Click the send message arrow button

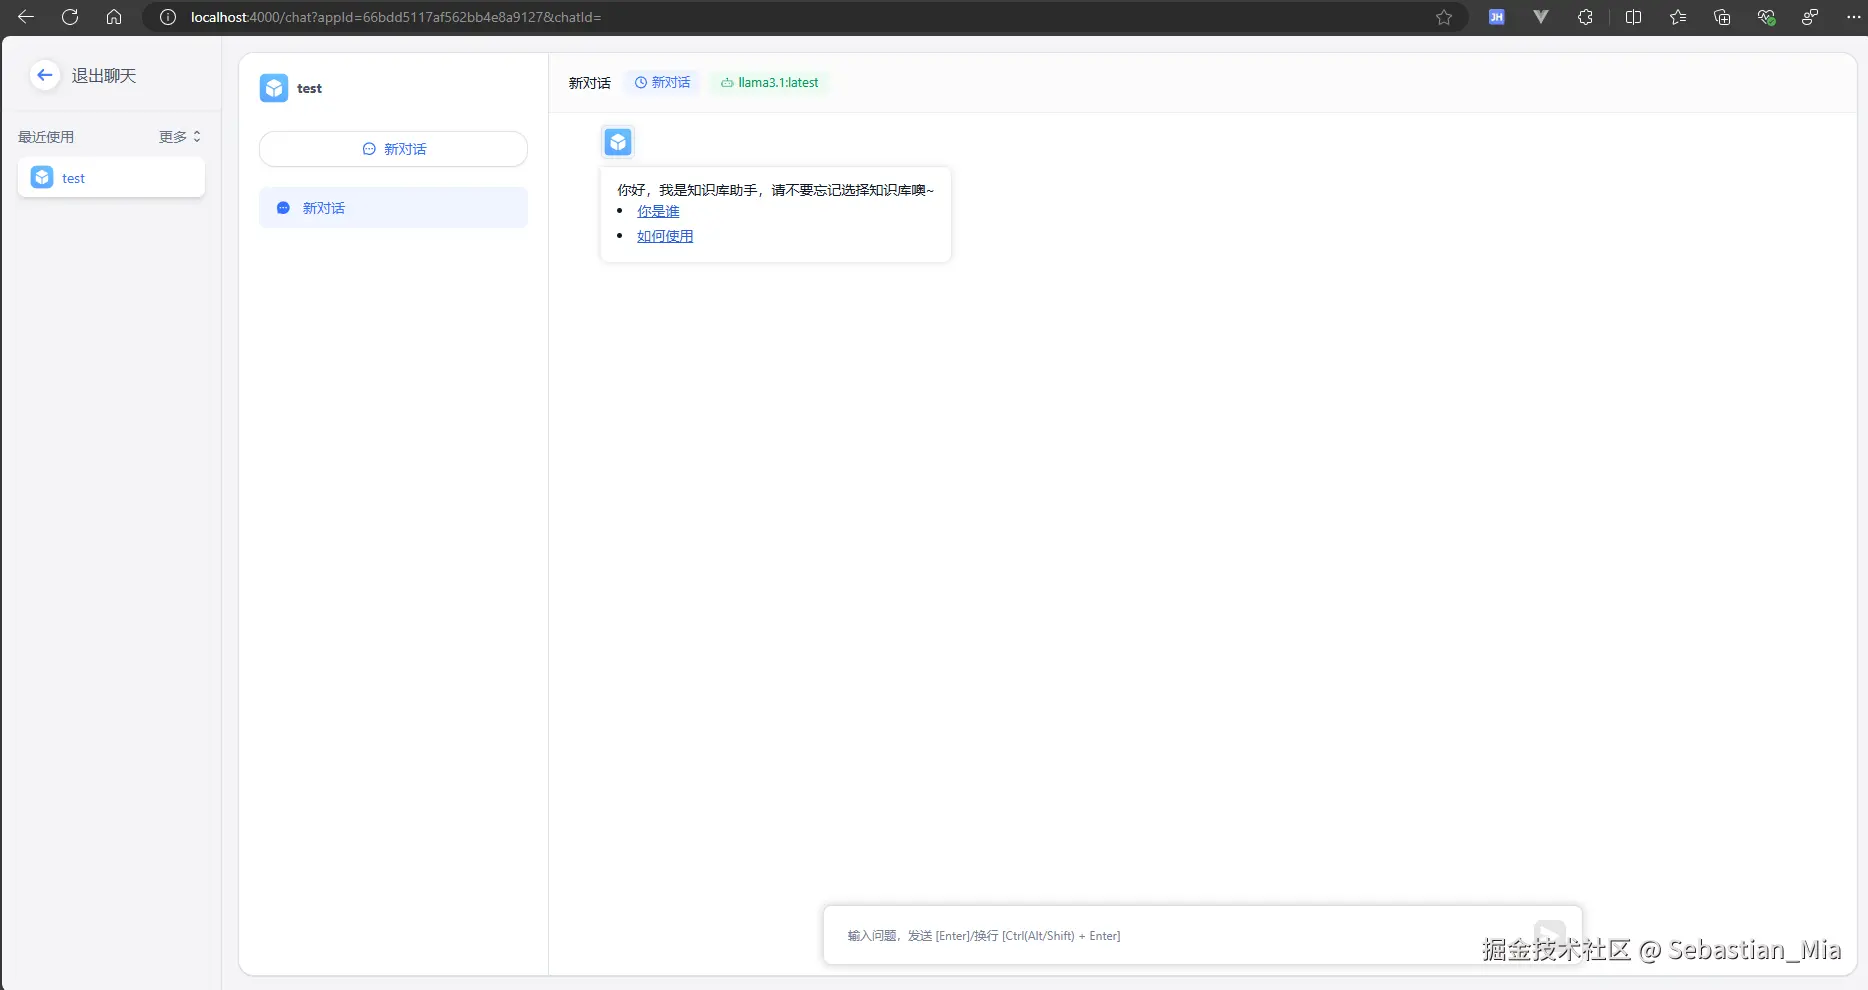pyautogui.click(x=1550, y=936)
